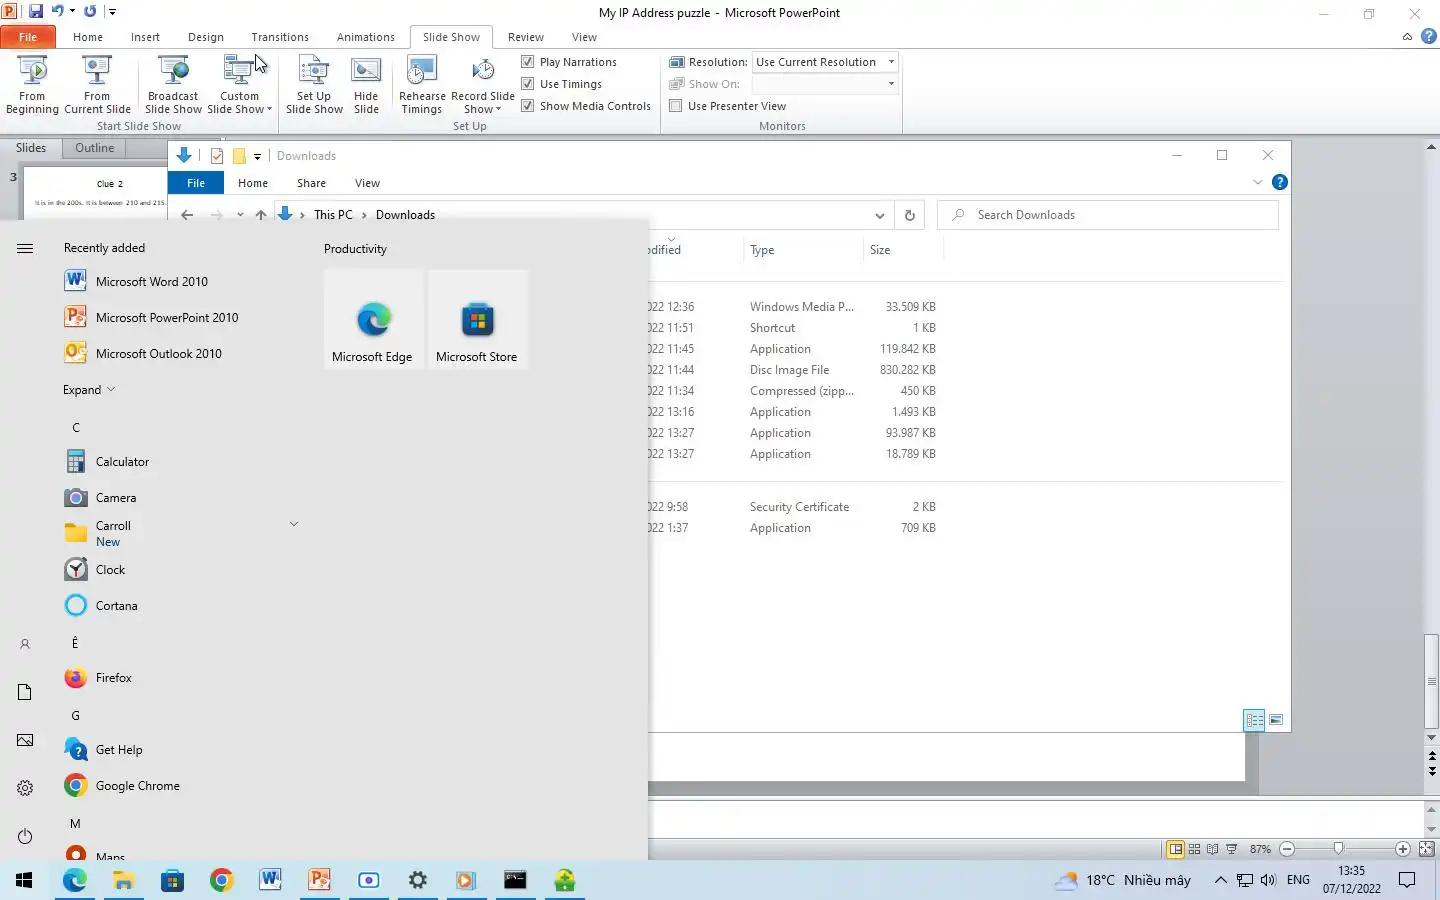Expand the Recently added list

tap(89, 390)
